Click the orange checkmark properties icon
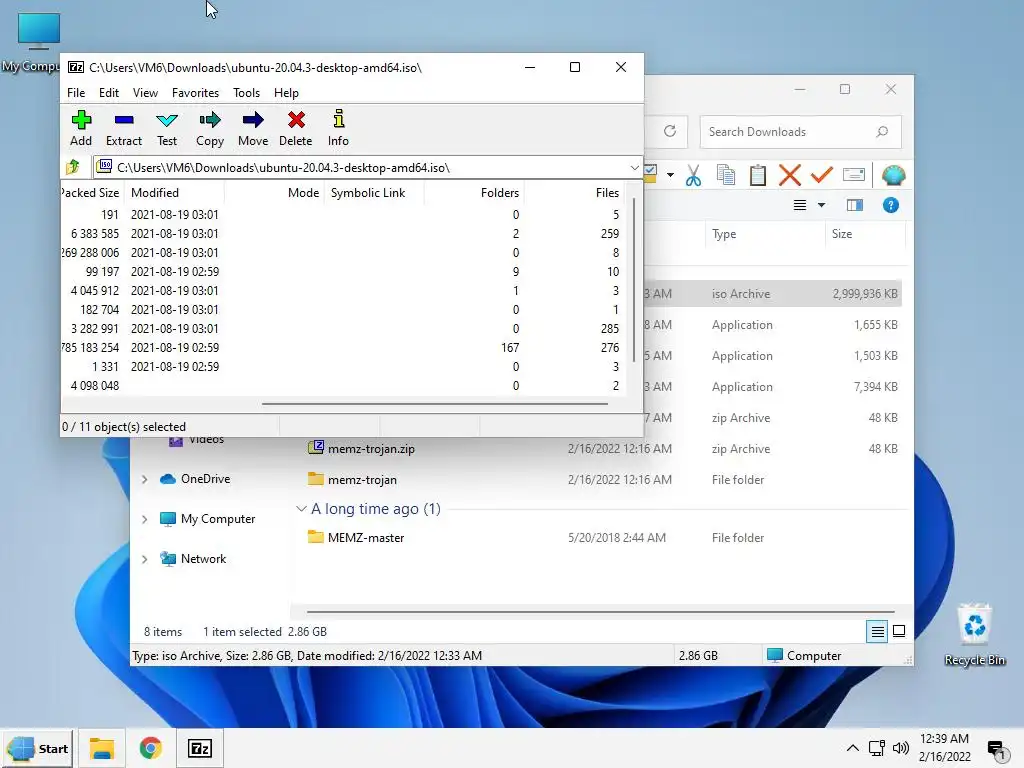 click(822, 175)
